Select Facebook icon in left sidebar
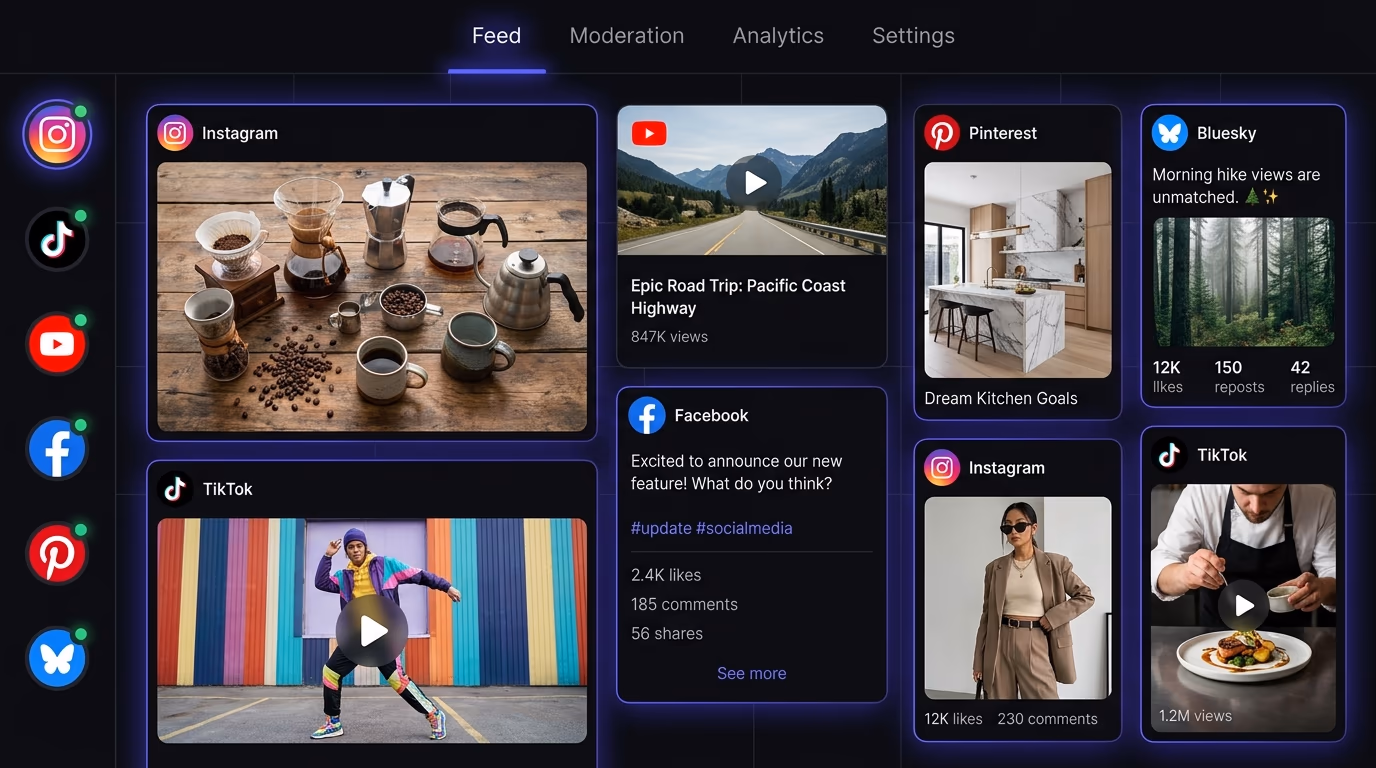1376x768 pixels. 57,449
